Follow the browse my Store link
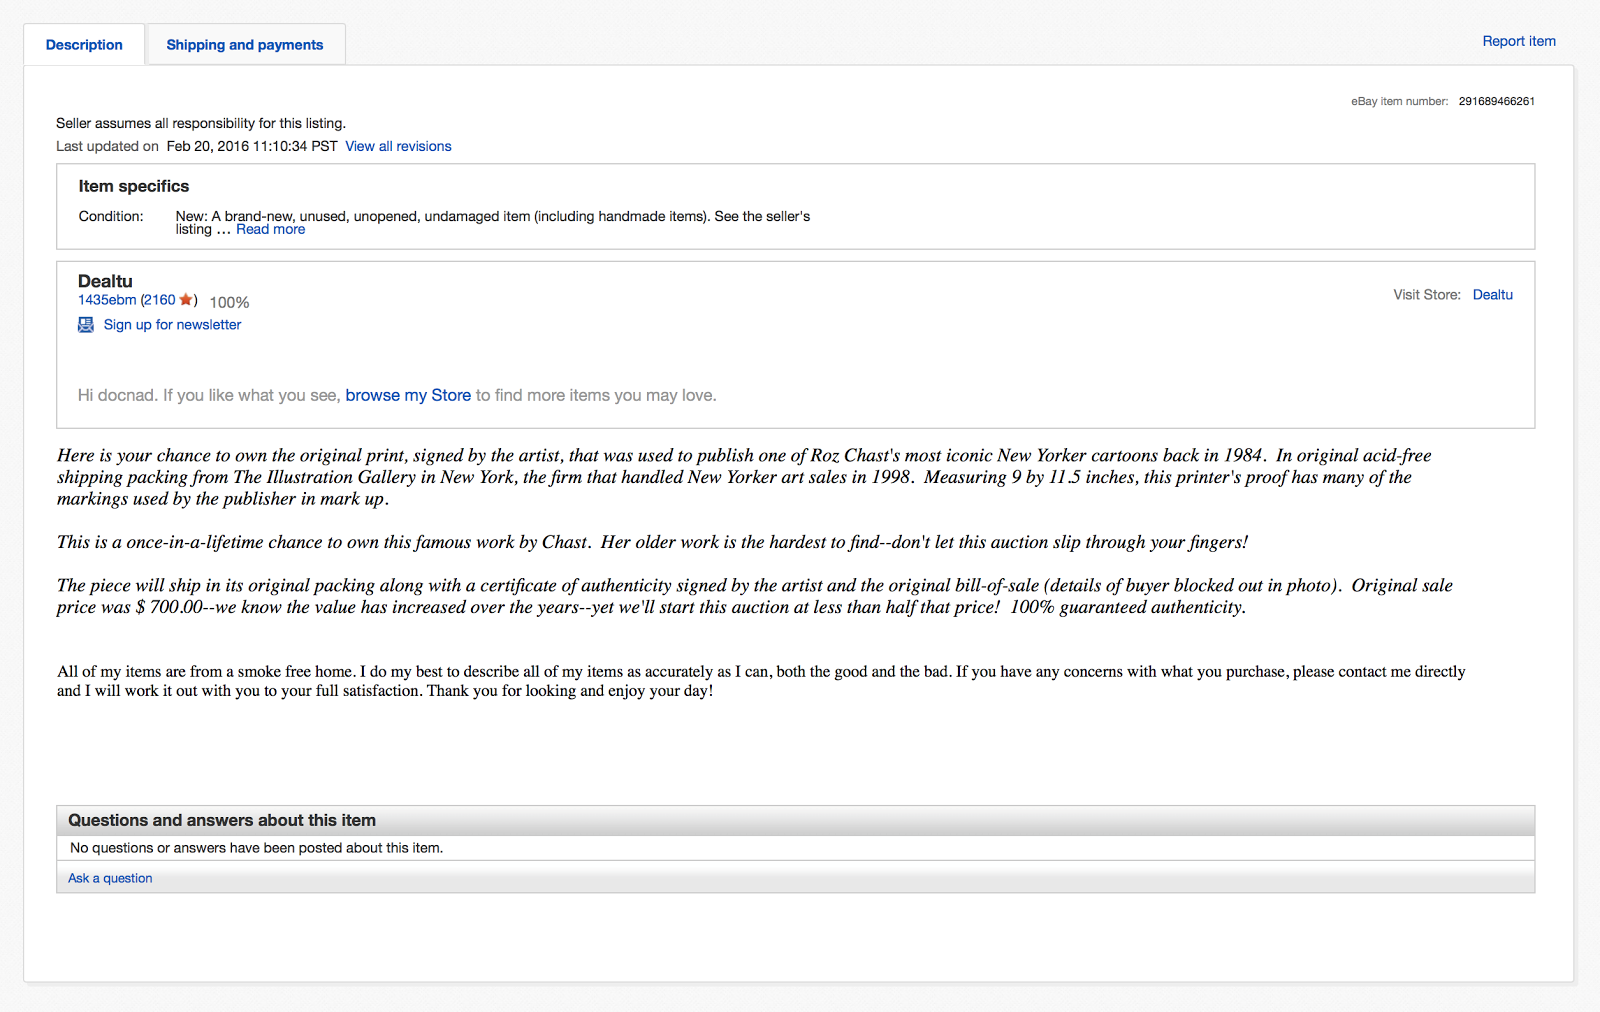The image size is (1600, 1012). (408, 395)
